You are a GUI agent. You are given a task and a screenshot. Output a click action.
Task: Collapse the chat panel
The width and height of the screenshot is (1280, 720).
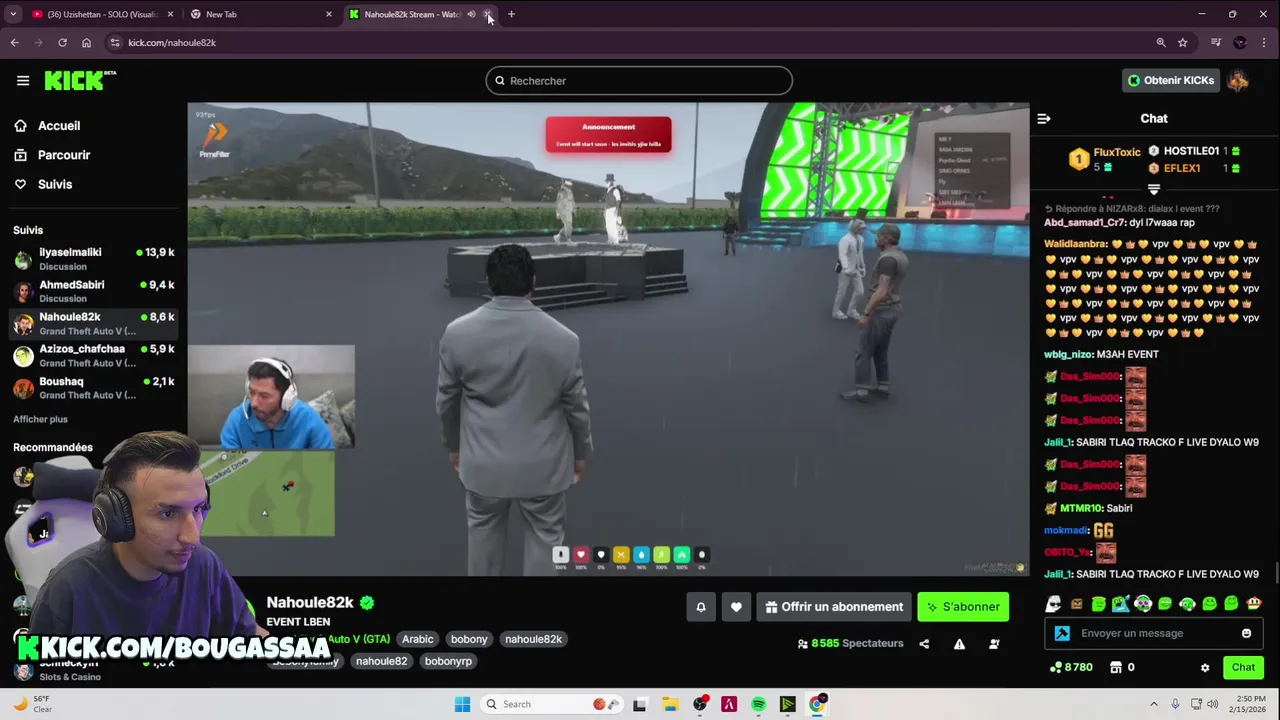point(1044,119)
